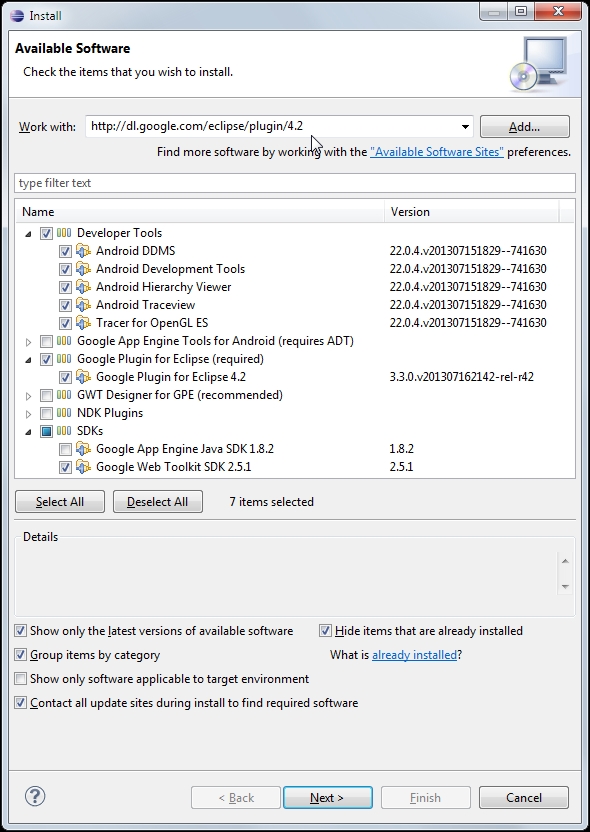The width and height of the screenshot is (590, 832).
Task: Open the Available Software Sites preferences link
Action: click(437, 152)
